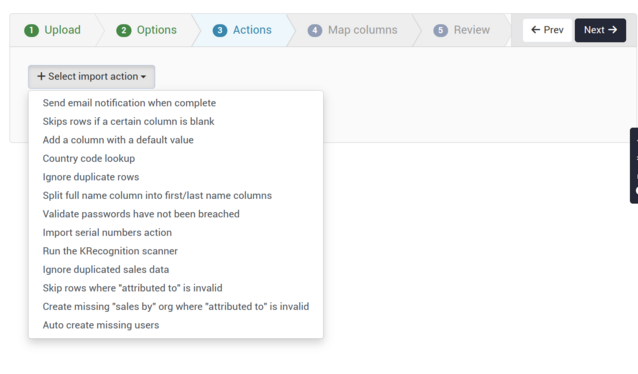Choose Validate passwords have not been breached

point(176,214)
